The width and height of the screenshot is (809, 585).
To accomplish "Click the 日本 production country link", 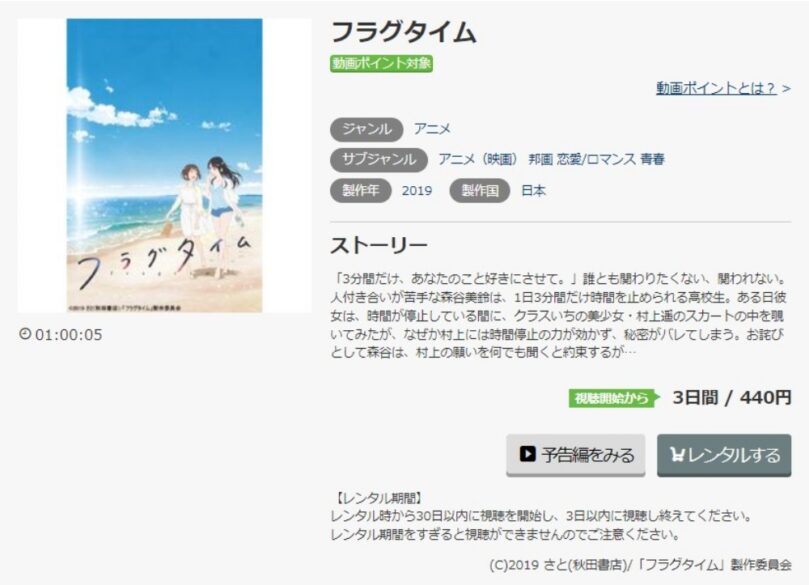I will 533,190.
